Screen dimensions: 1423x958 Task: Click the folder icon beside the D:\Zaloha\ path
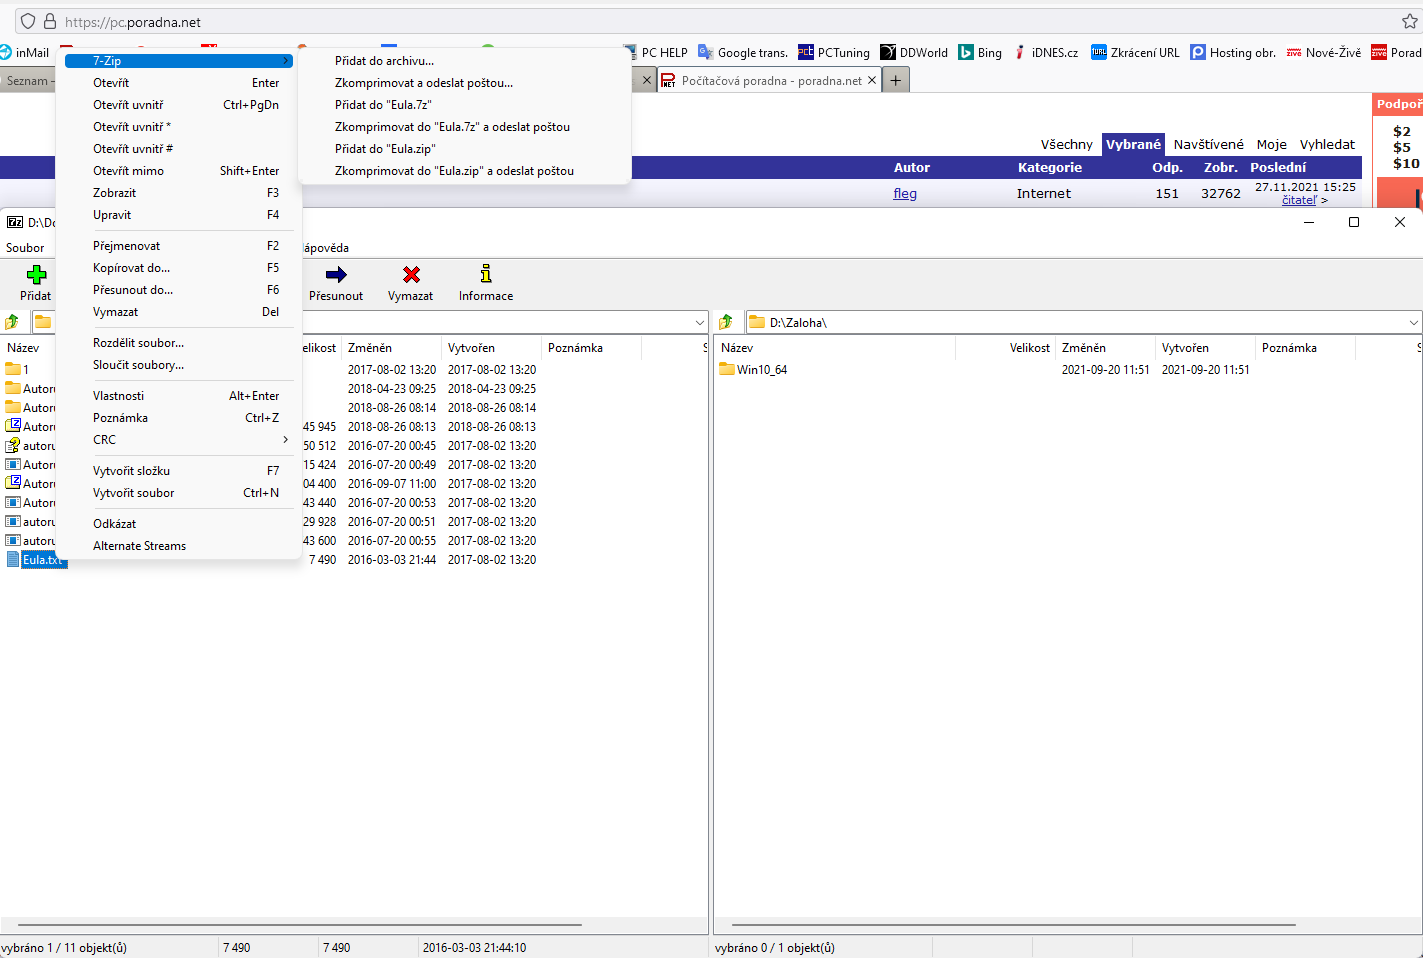coord(757,322)
